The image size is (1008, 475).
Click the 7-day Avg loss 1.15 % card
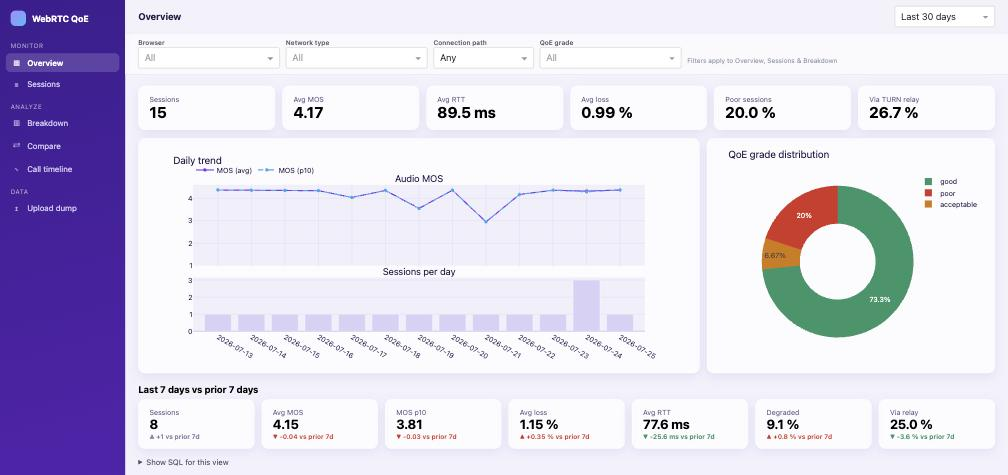click(x=566, y=424)
